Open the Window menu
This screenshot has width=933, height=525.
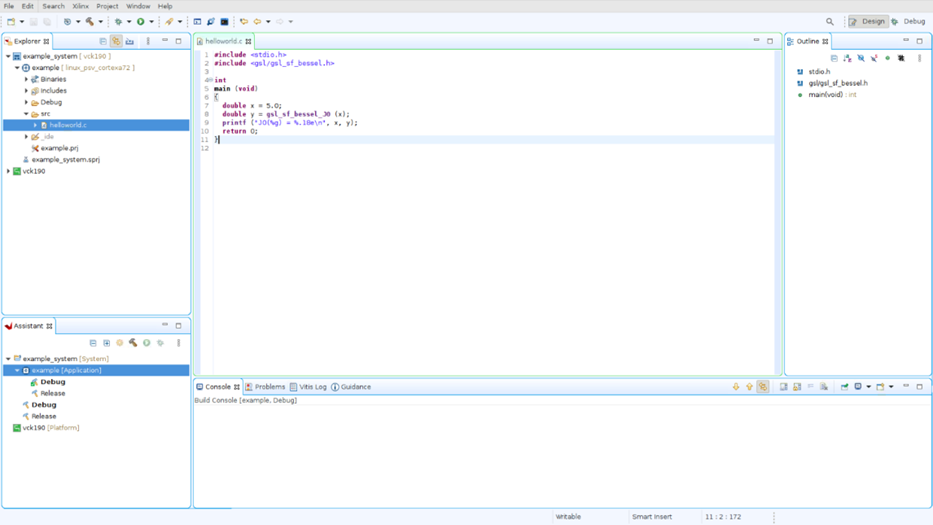point(138,6)
